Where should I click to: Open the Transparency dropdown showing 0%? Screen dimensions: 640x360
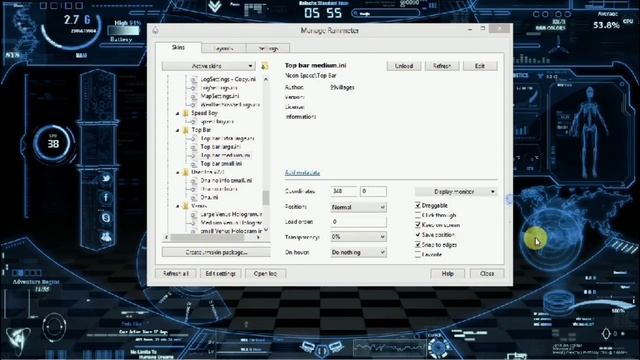(358, 237)
